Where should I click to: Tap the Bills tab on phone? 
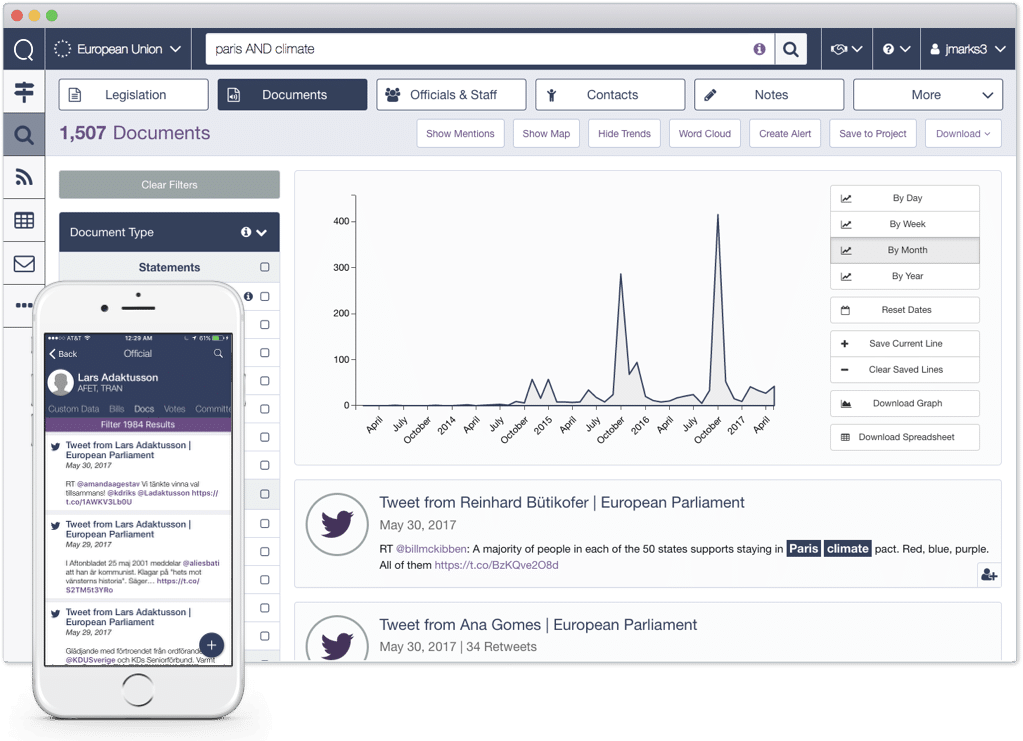click(x=117, y=409)
